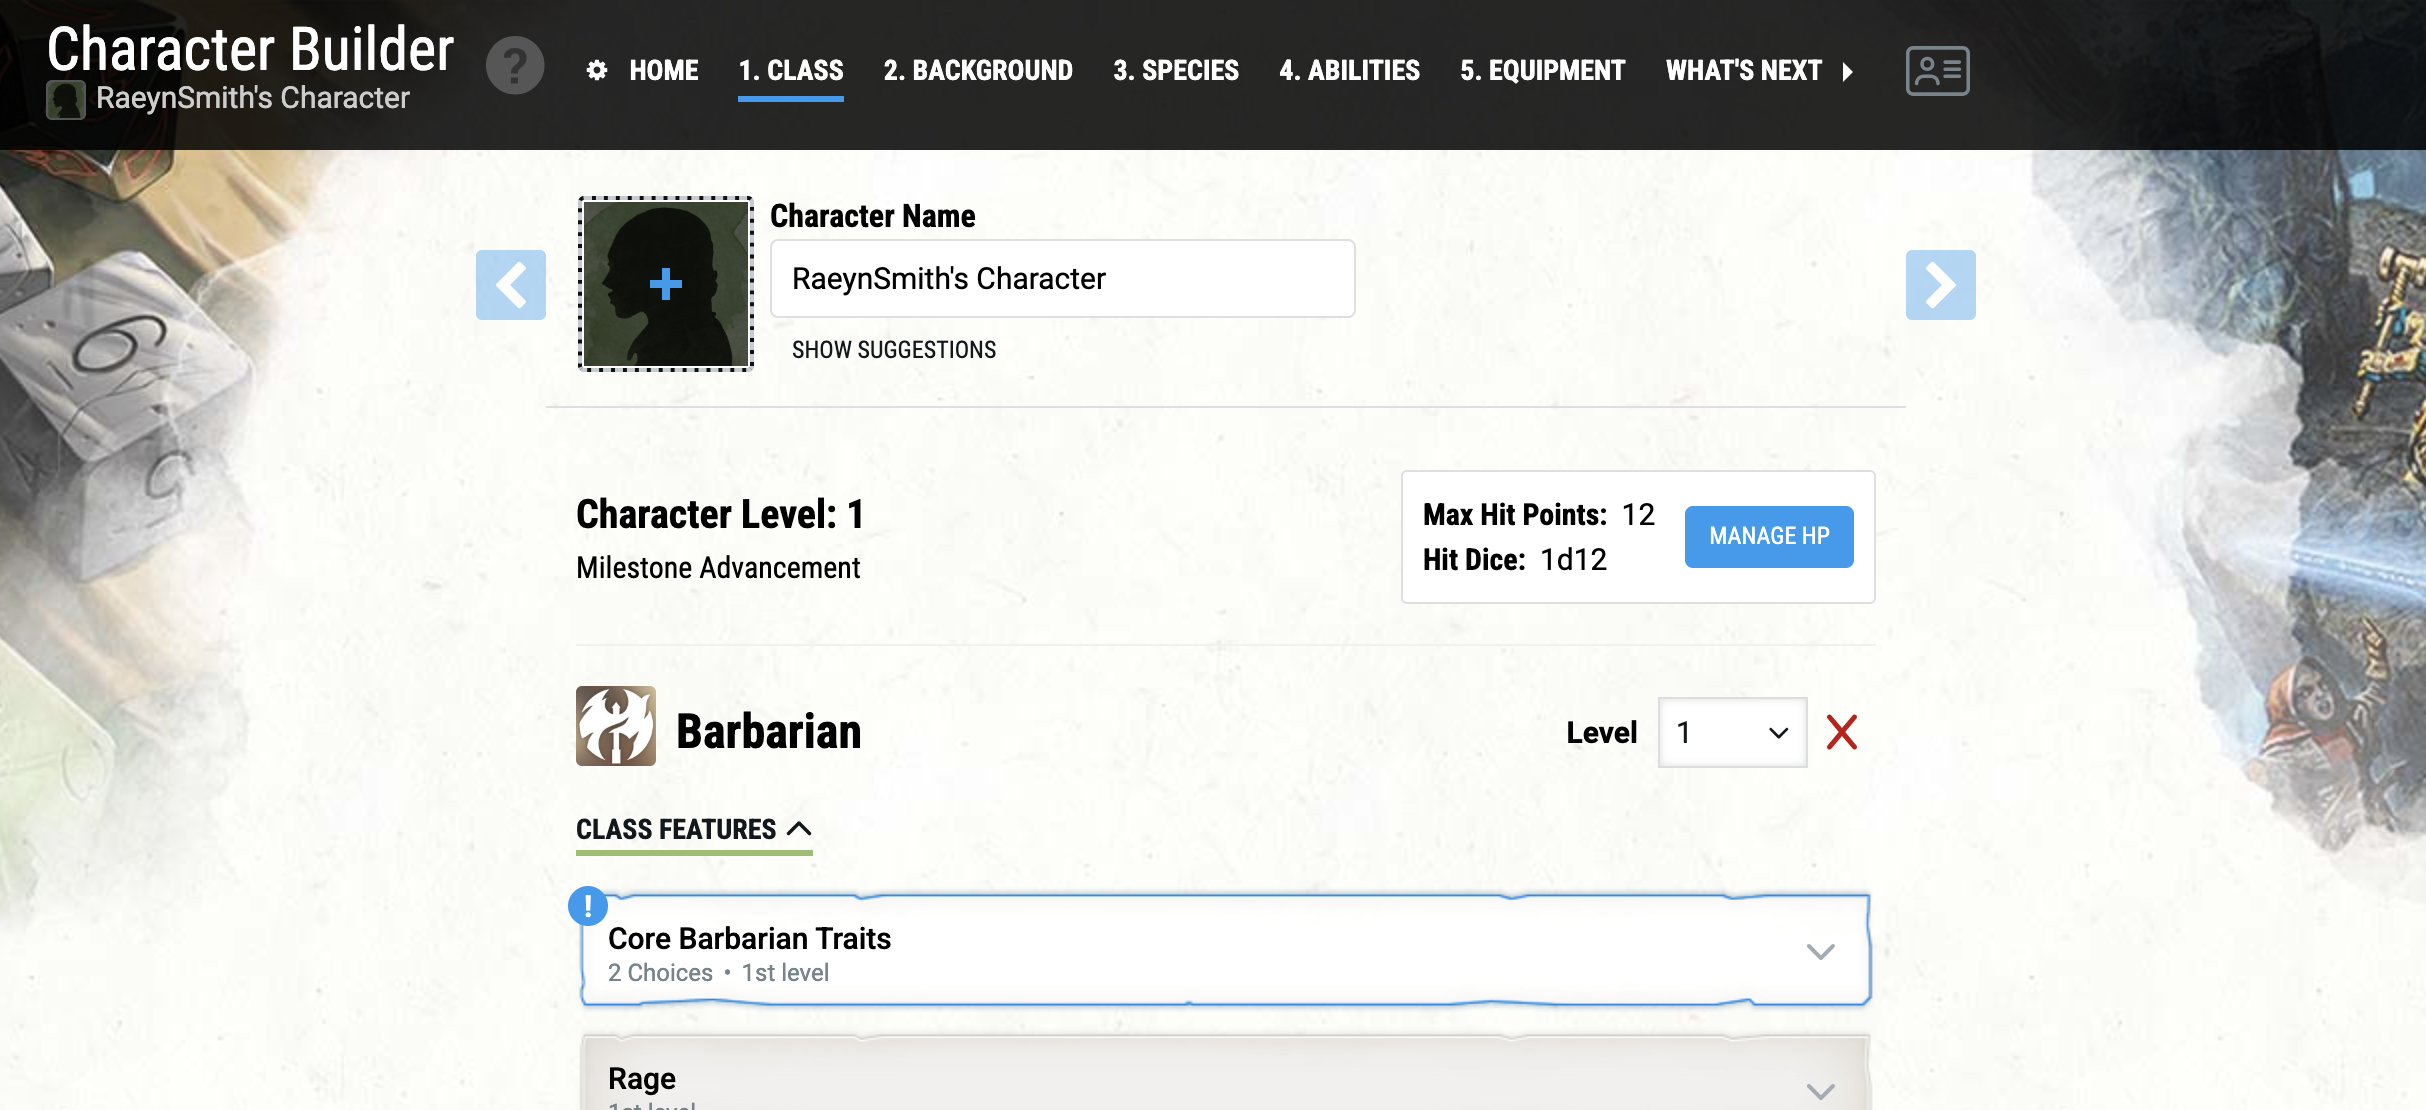Screen dimensions: 2426x1110
Task: Open the Barbarian Level dropdown
Action: 1732,732
